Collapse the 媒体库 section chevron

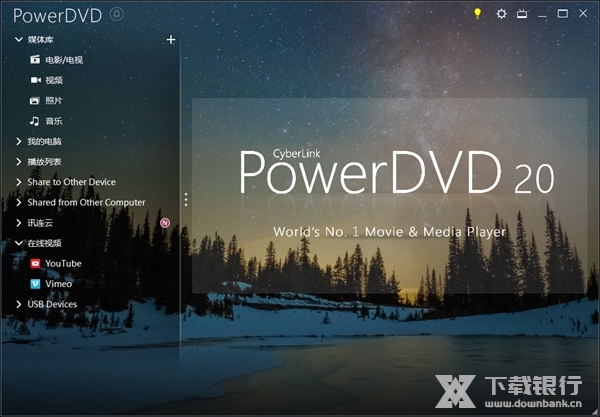coord(18,39)
